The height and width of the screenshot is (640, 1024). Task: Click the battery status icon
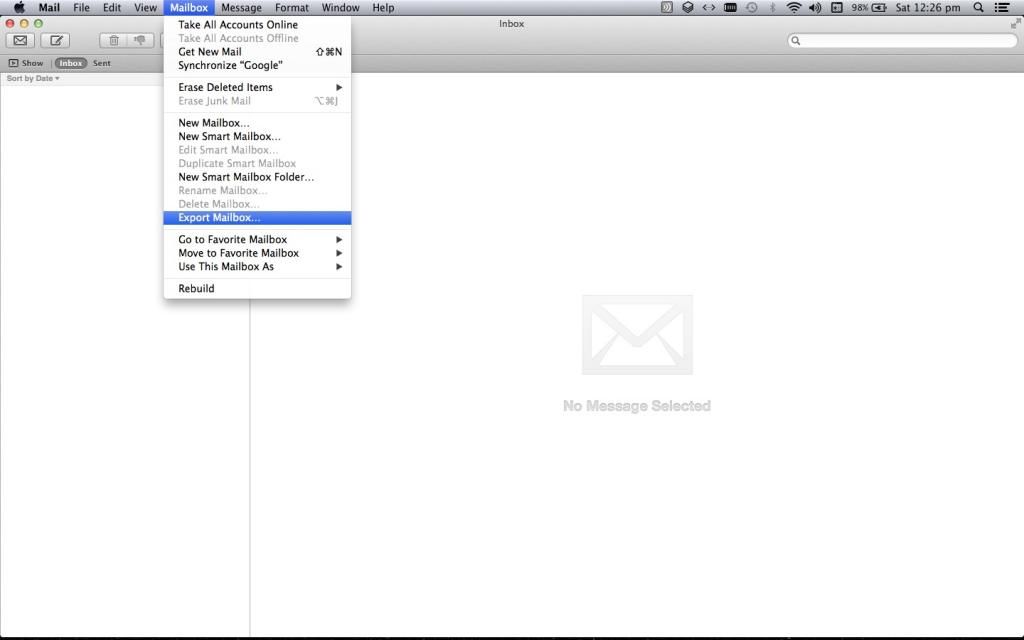pyautogui.click(x=879, y=8)
